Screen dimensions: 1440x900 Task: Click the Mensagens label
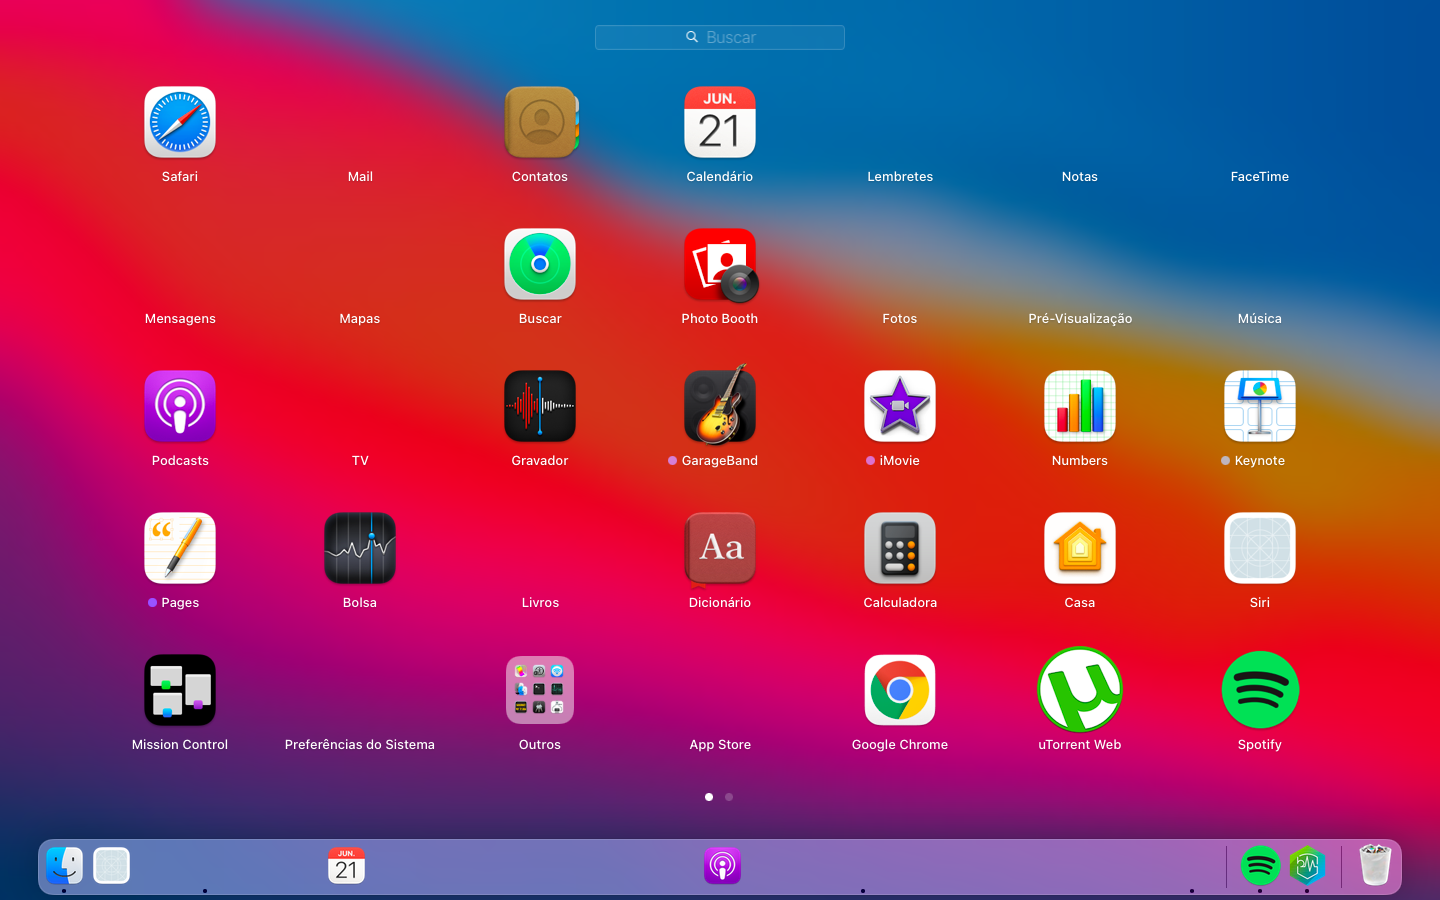[x=180, y=319]
